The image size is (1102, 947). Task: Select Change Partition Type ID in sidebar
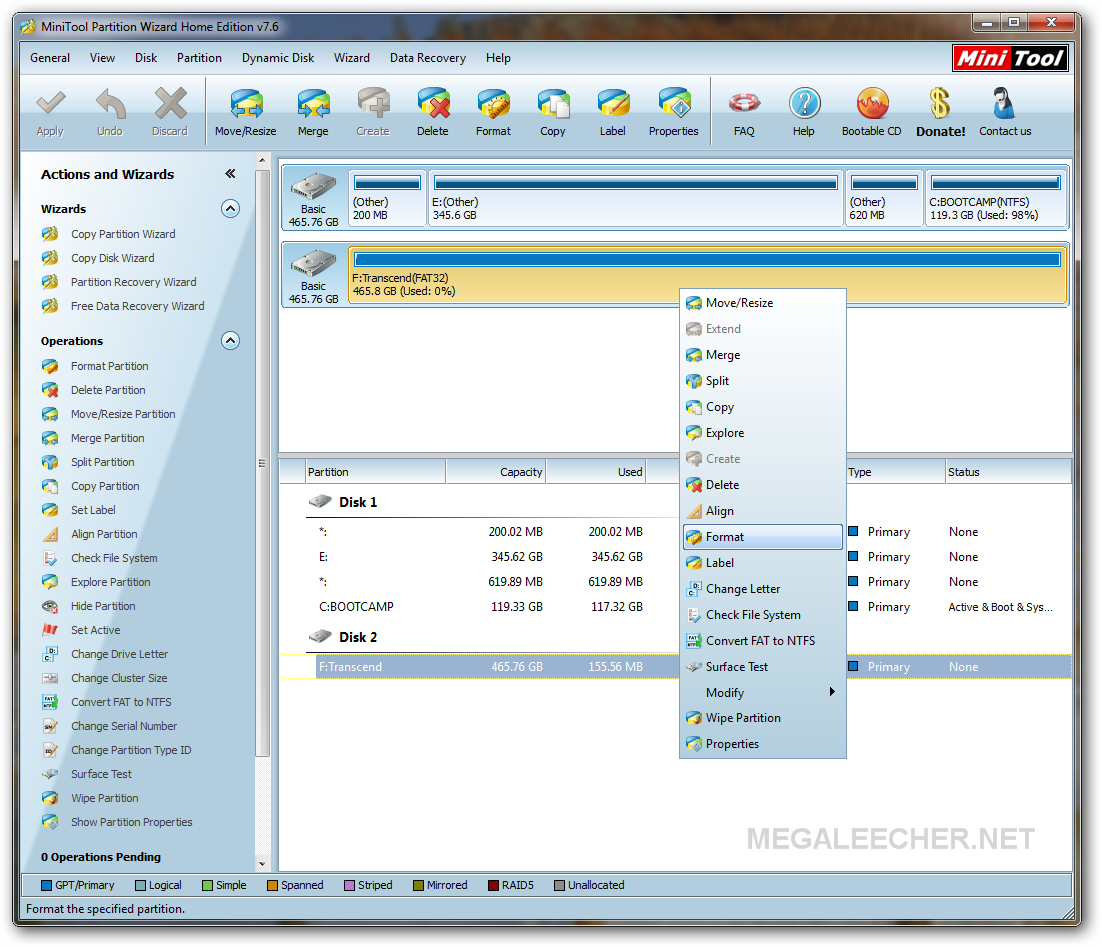tap(131, 750)
